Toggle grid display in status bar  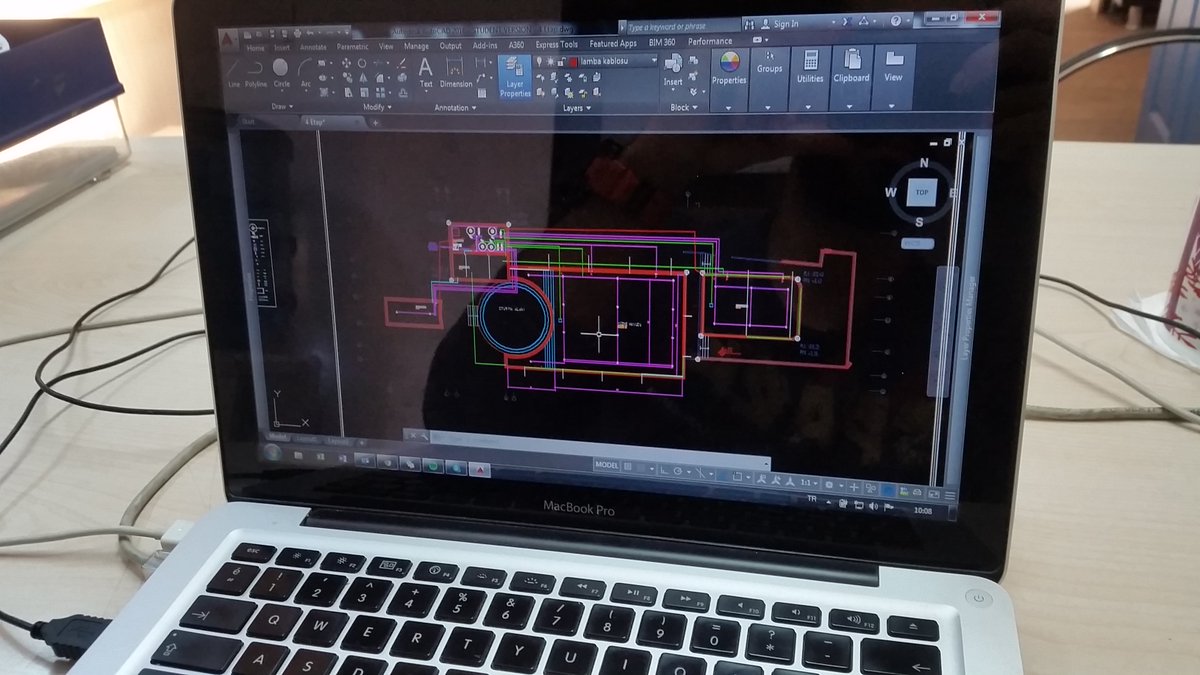[x=629, y=466]
